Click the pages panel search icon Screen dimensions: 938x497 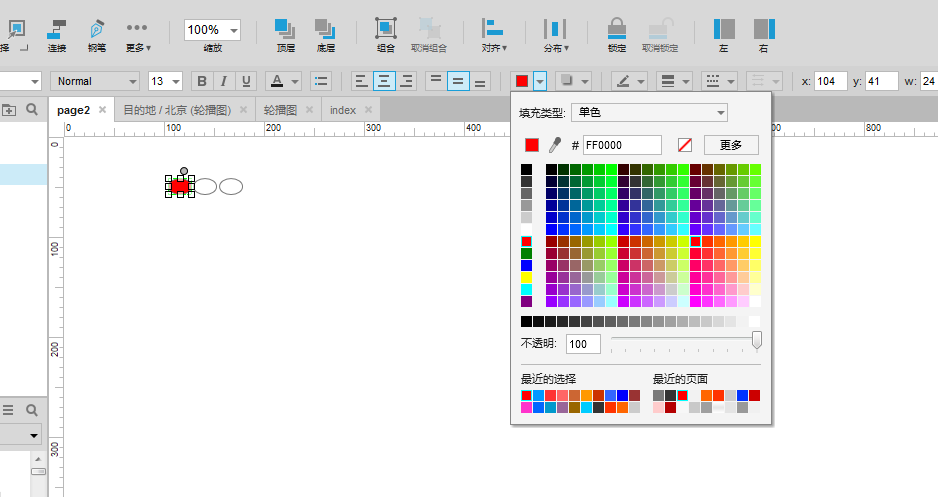pos(32,109)
